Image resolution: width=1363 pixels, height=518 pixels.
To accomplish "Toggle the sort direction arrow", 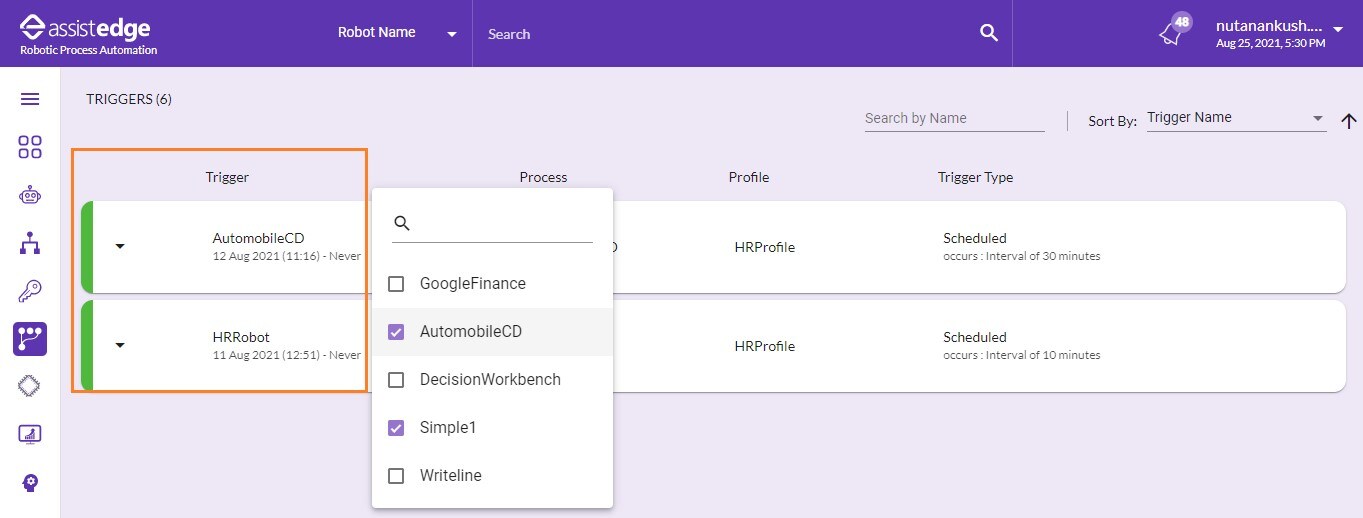I will (x=1348, y=121).
